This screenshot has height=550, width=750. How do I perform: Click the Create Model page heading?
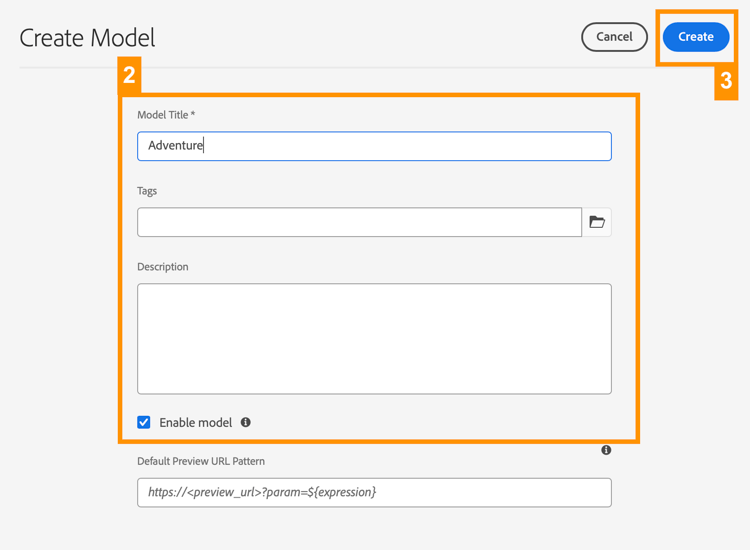87,38
